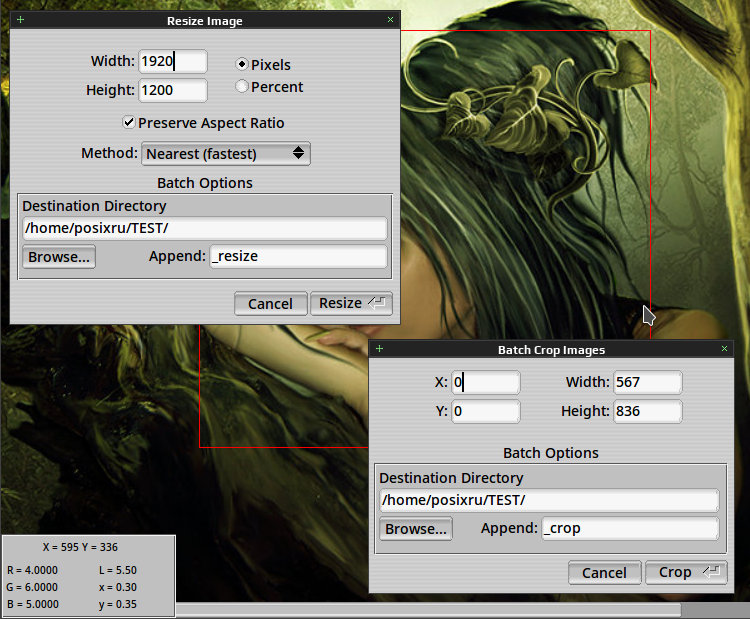Cancel the Batch Crop Images dialog
This screenshot has width=750, height=619.
[x=605, y=573]
